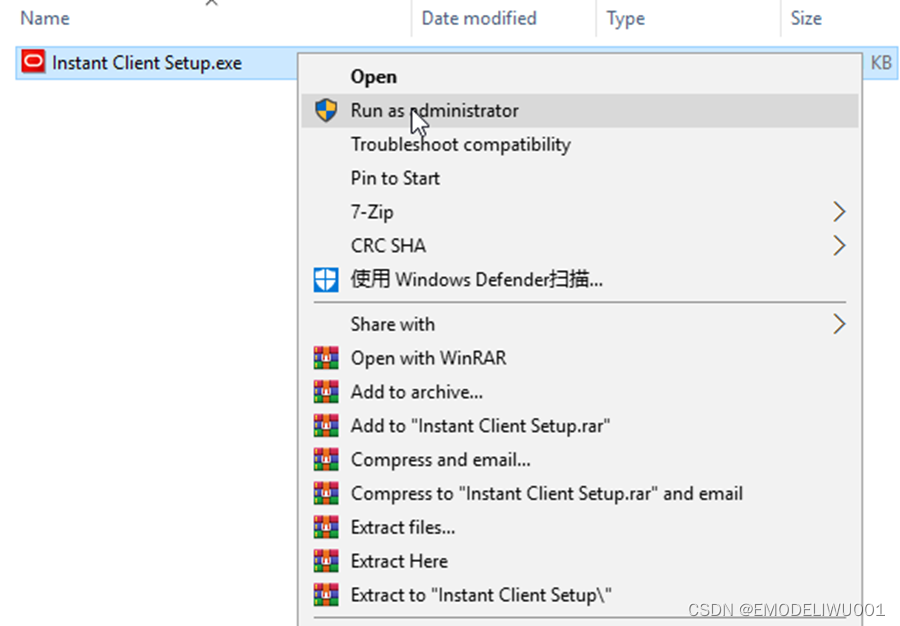Sort files by the Name column header
The height and width of the screenshot is (626, 900).
tap(45, 18)
